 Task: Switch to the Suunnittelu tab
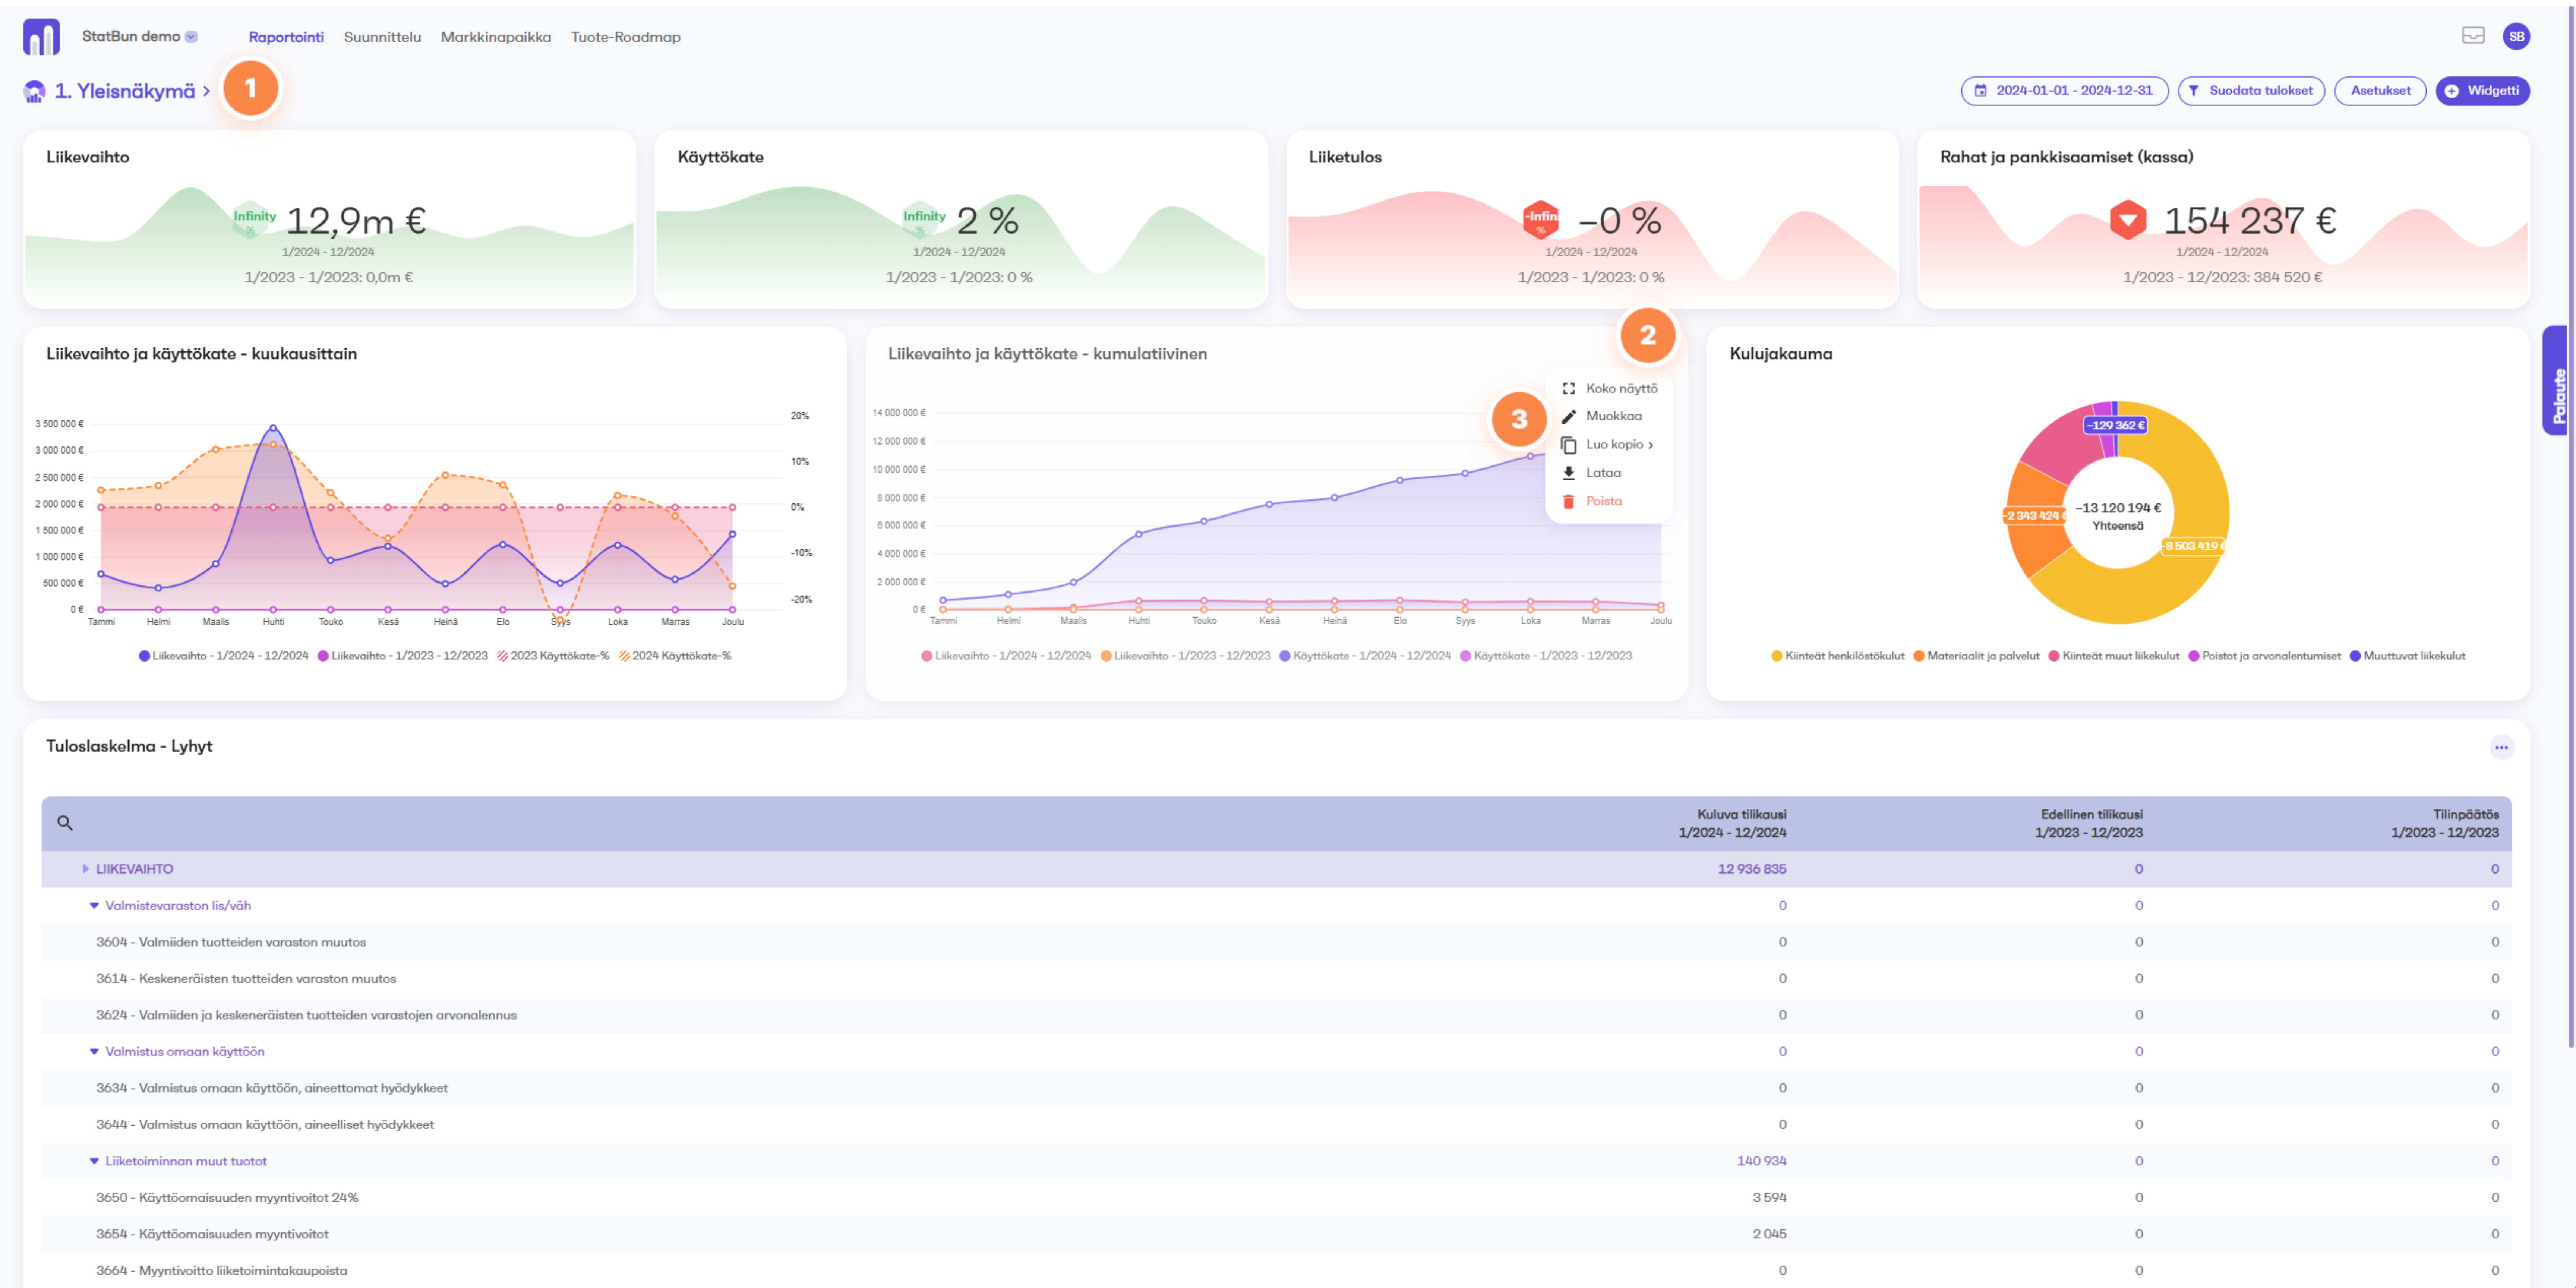382,37
